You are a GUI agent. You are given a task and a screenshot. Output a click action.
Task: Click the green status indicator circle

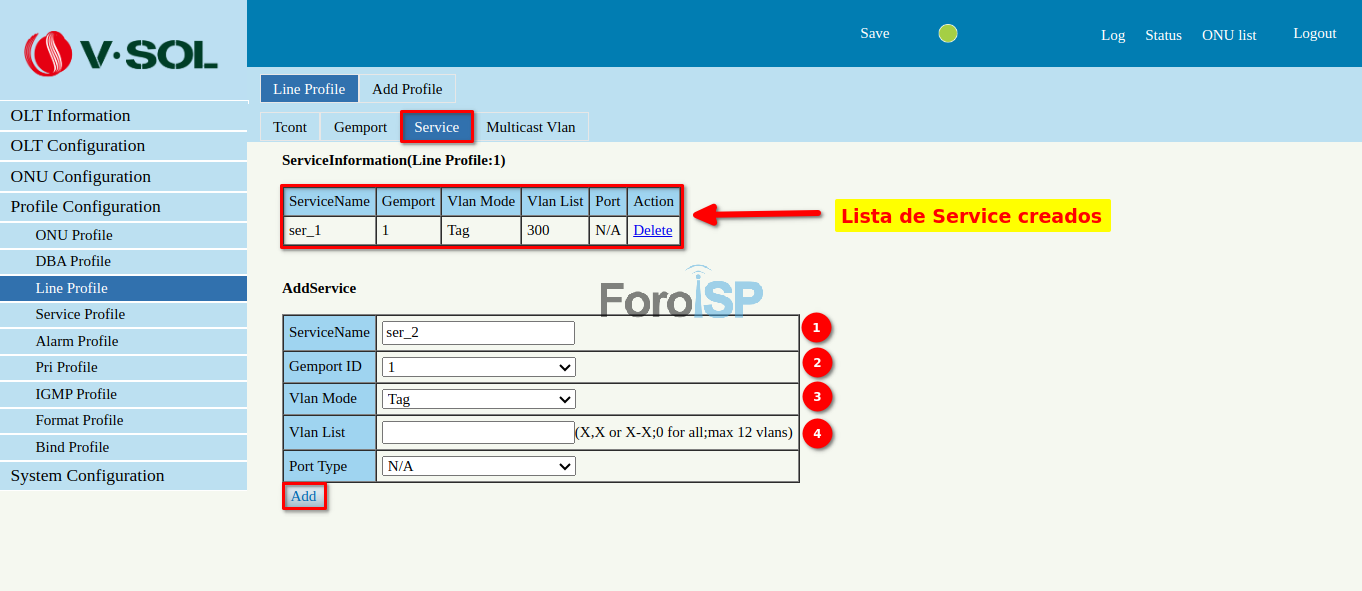948,33
